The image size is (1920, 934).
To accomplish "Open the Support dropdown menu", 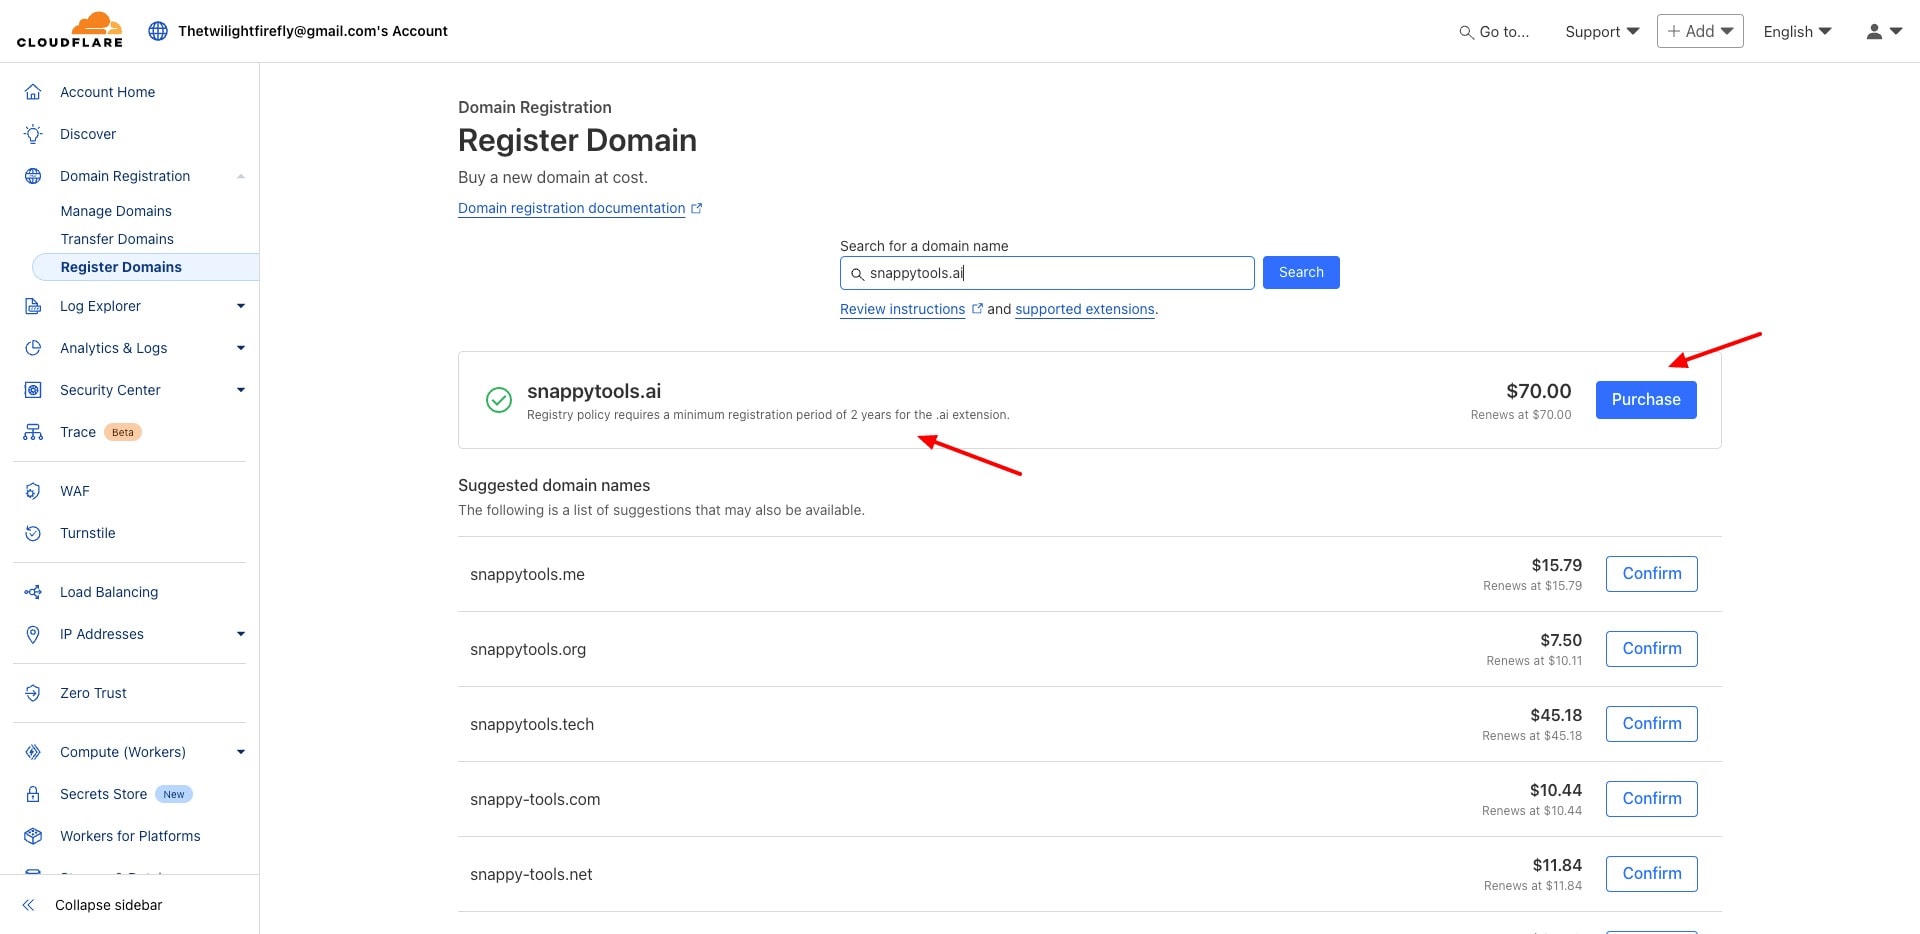I will pos(1602,31).
